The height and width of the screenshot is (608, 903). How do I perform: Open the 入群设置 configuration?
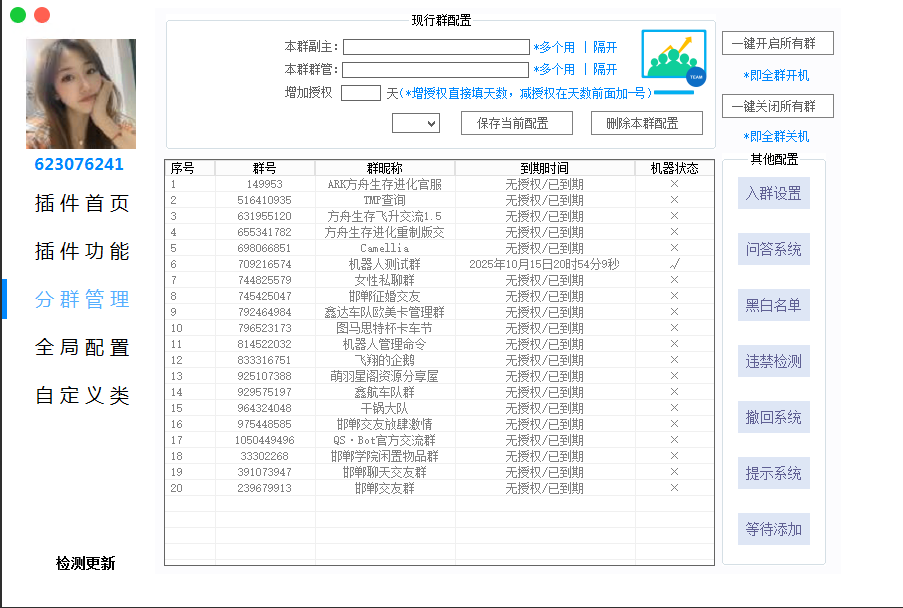click(774, 193)
